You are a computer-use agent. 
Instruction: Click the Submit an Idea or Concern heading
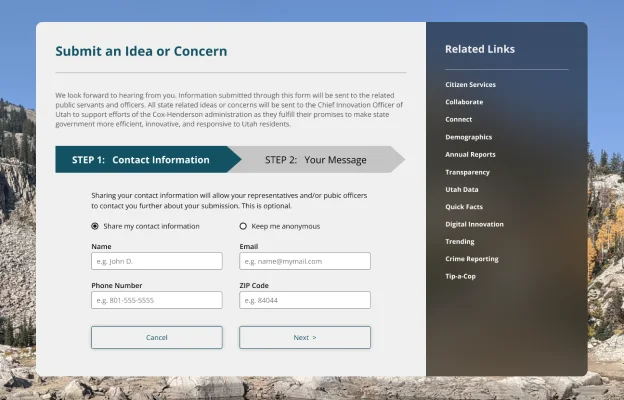tap(141, 51)
